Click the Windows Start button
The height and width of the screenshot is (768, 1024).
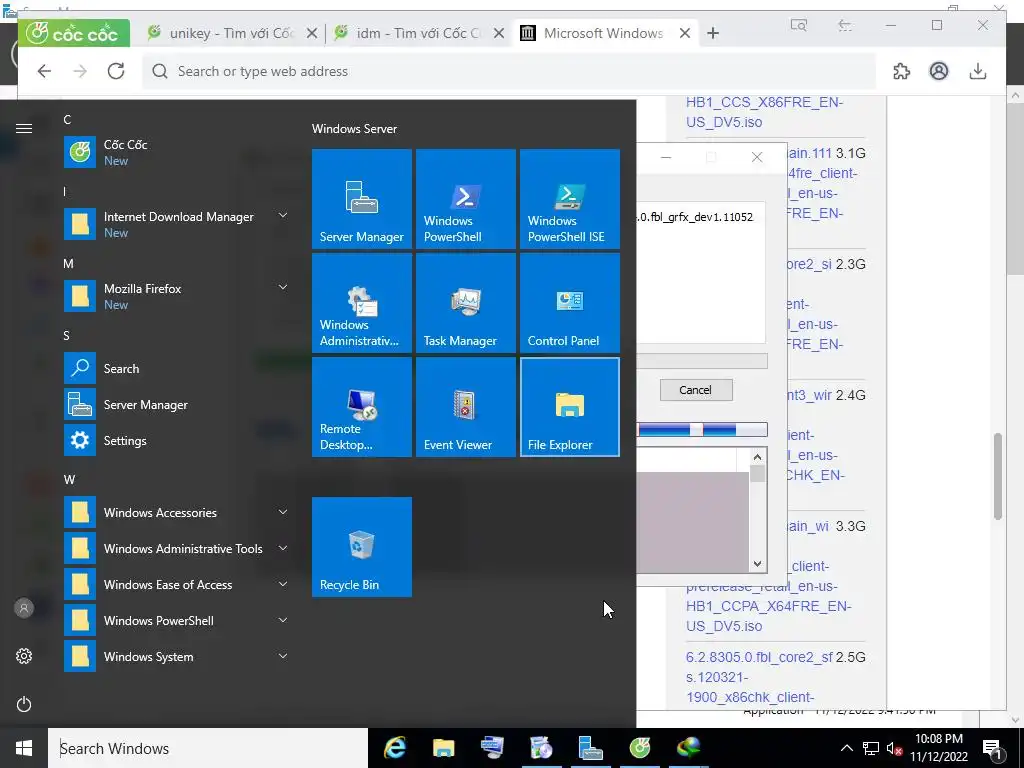(x=24, y=748)
